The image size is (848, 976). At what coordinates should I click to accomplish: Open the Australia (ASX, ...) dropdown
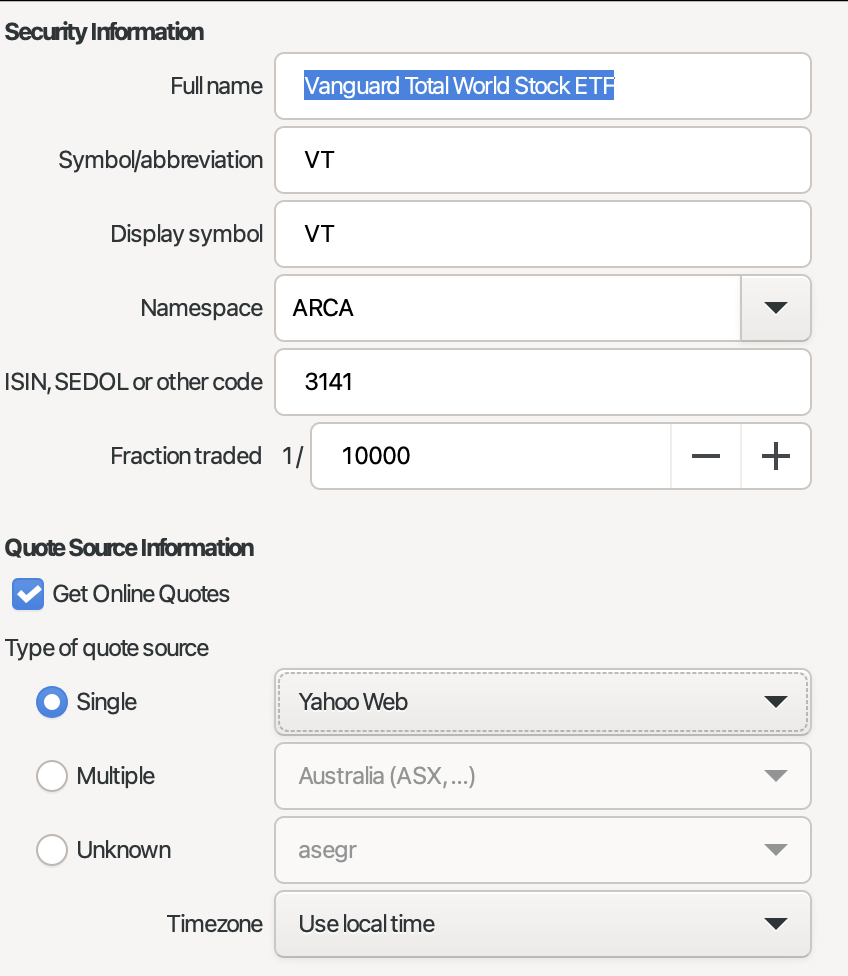[x=543, y=776]
